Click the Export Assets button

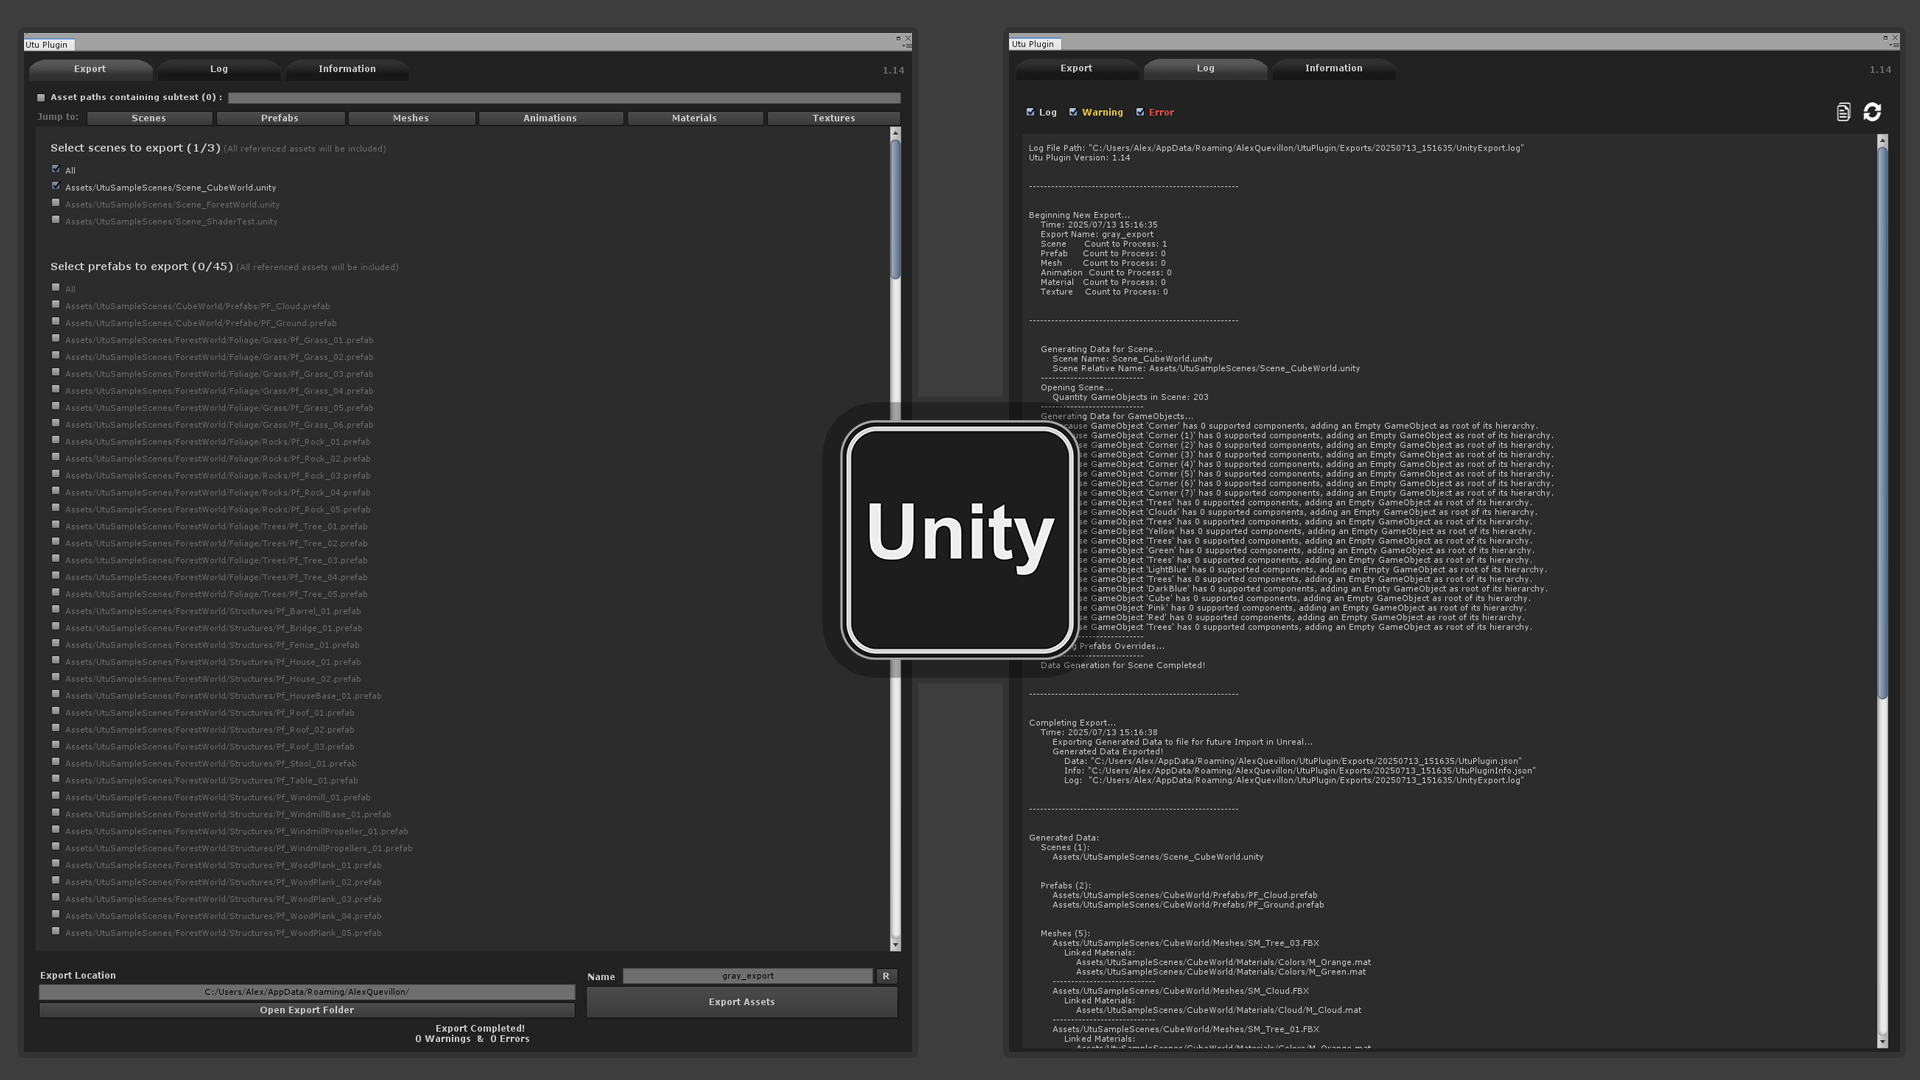[742, 1002]
